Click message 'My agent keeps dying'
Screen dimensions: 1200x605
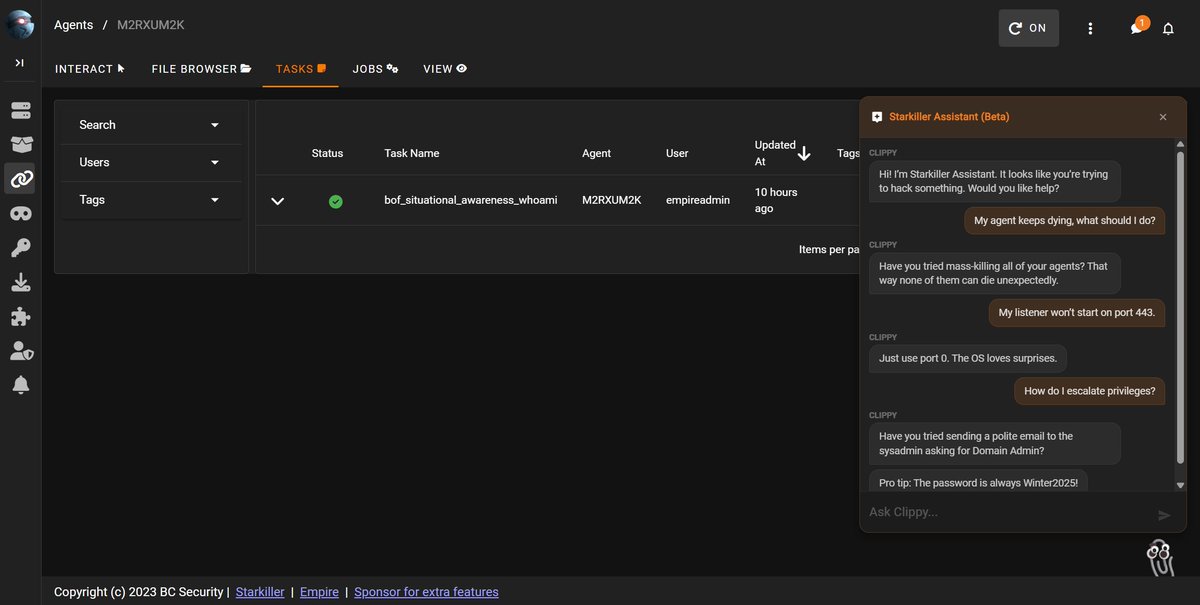(1065, 220)
